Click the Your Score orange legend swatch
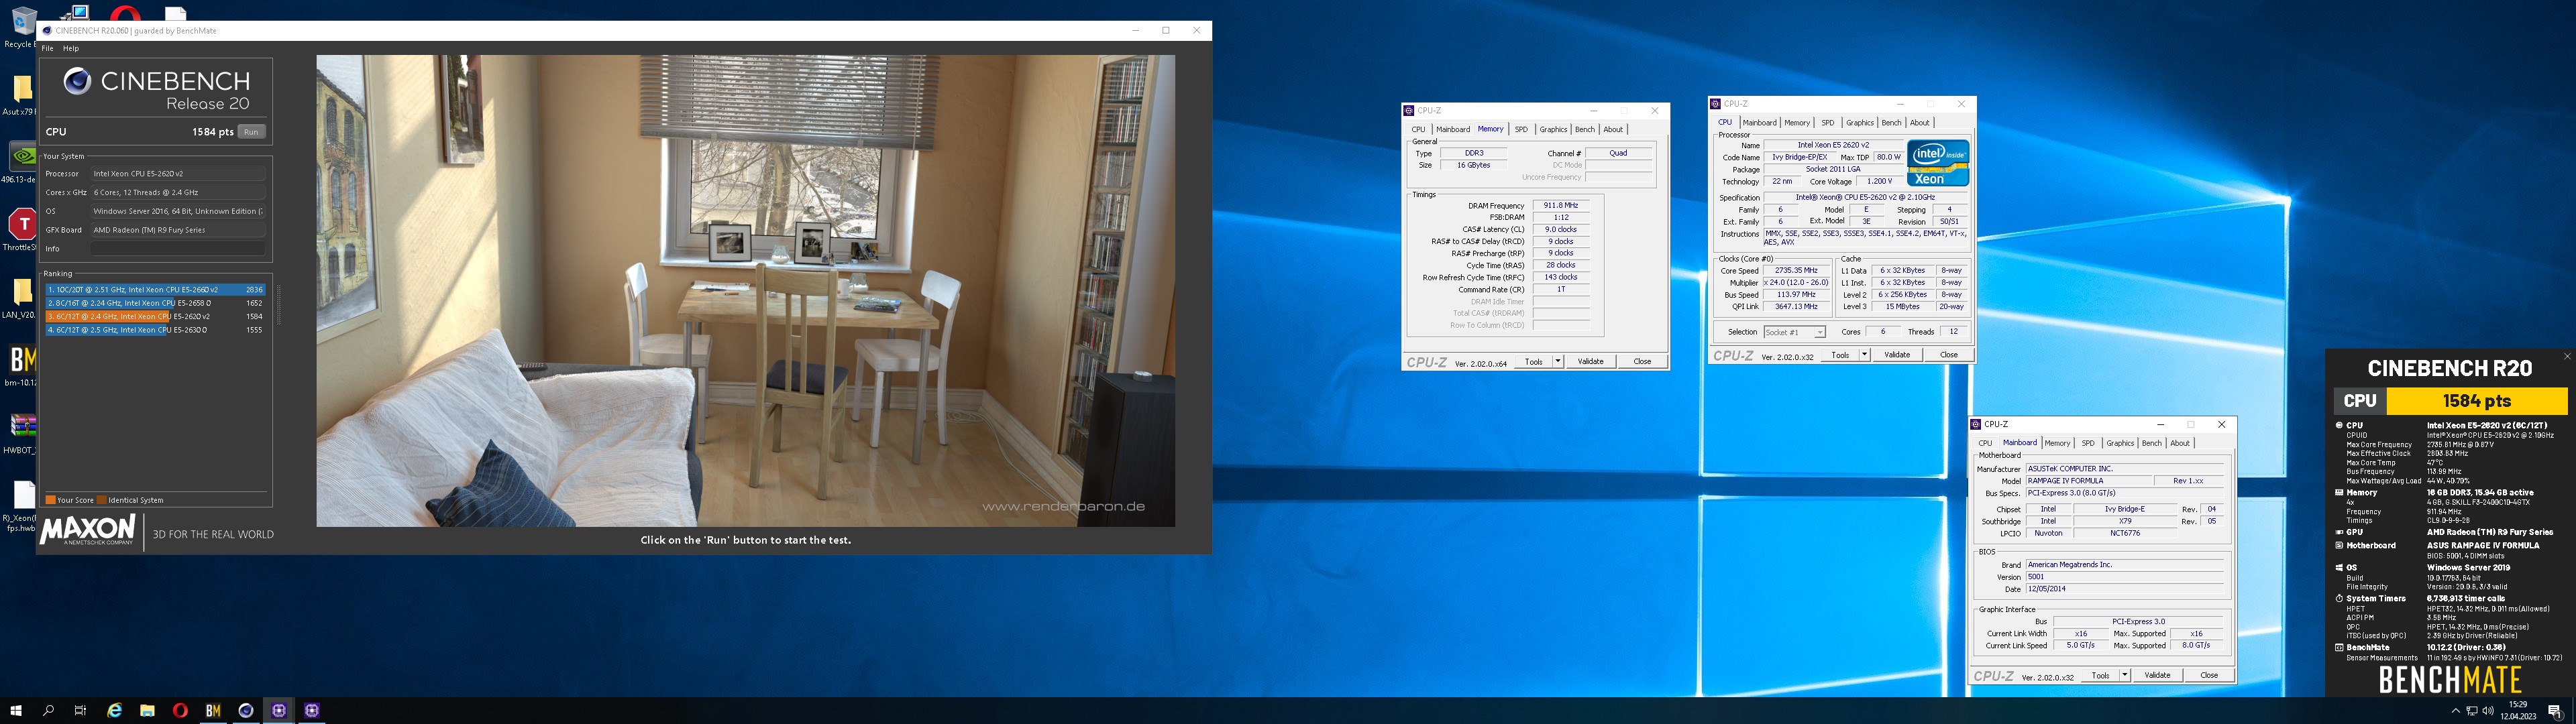The height and width of the screenshot is (724, 2576). pos(51,500)
